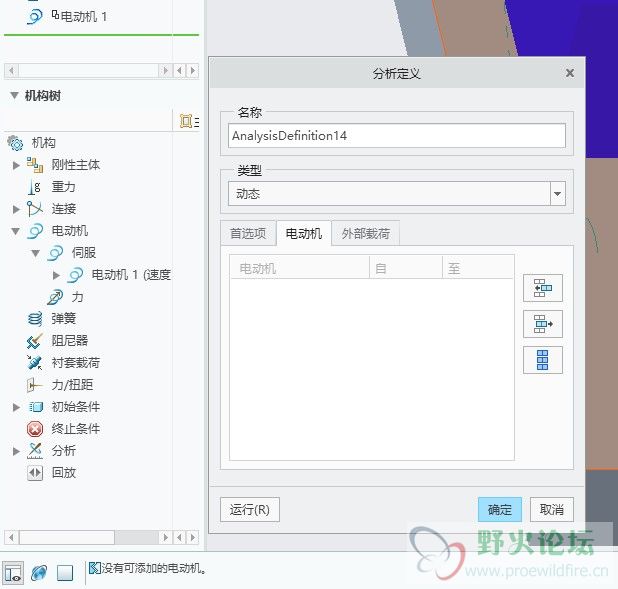This screenshot has width=618, height=589.
Task: Remove highlighted motor row button
Action: click(543, 324)
